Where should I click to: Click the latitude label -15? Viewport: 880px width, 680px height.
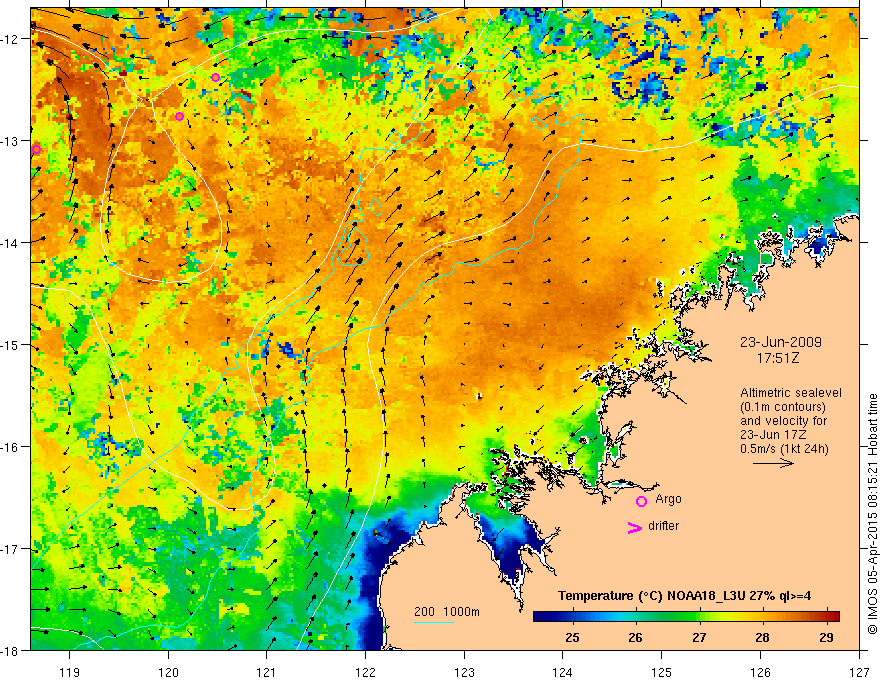pos(11,345)
